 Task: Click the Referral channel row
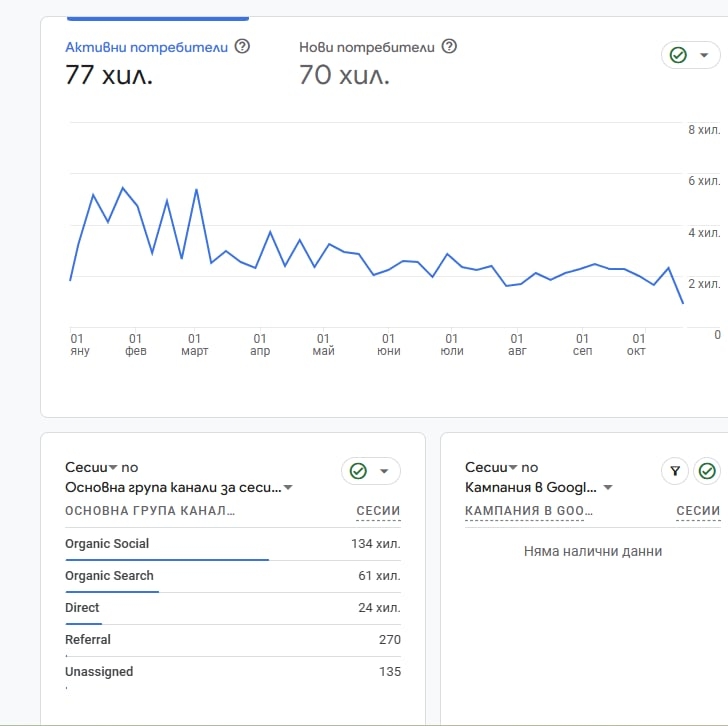[x=88, y=640]
